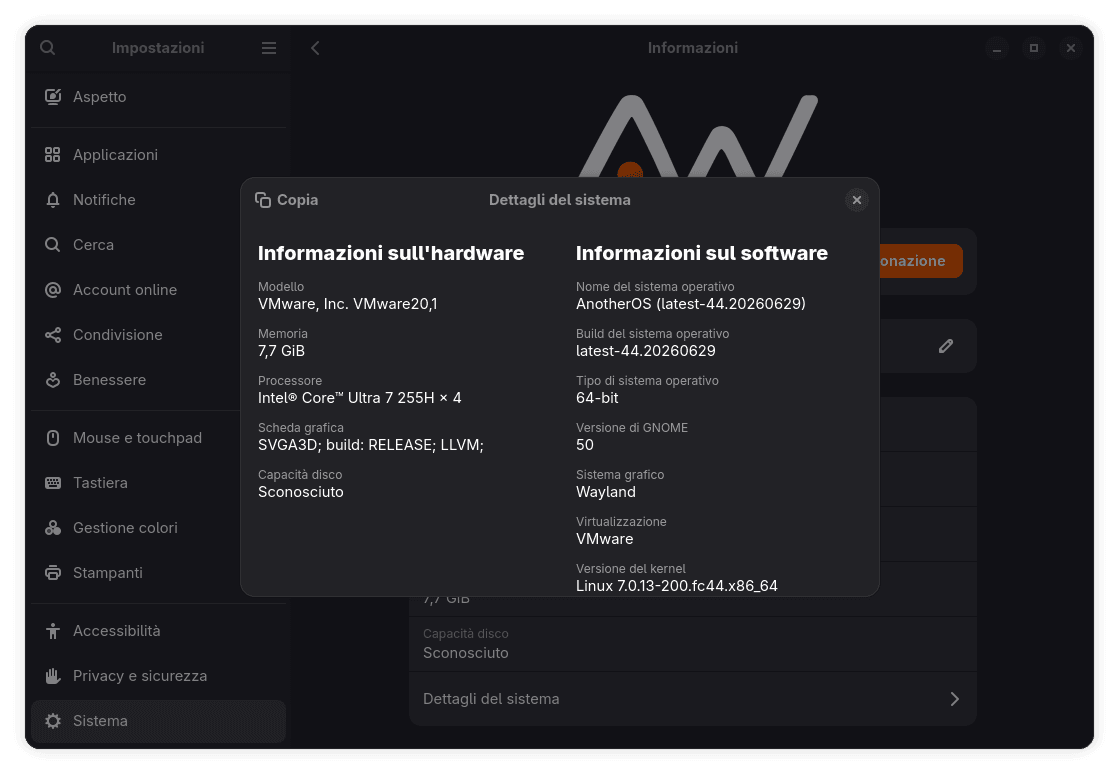The height and width of the screenshot is (774, 1119).
Task: Click 'AnotherOS (latest-44.20260629)' OS name
Action: [691, 304]
